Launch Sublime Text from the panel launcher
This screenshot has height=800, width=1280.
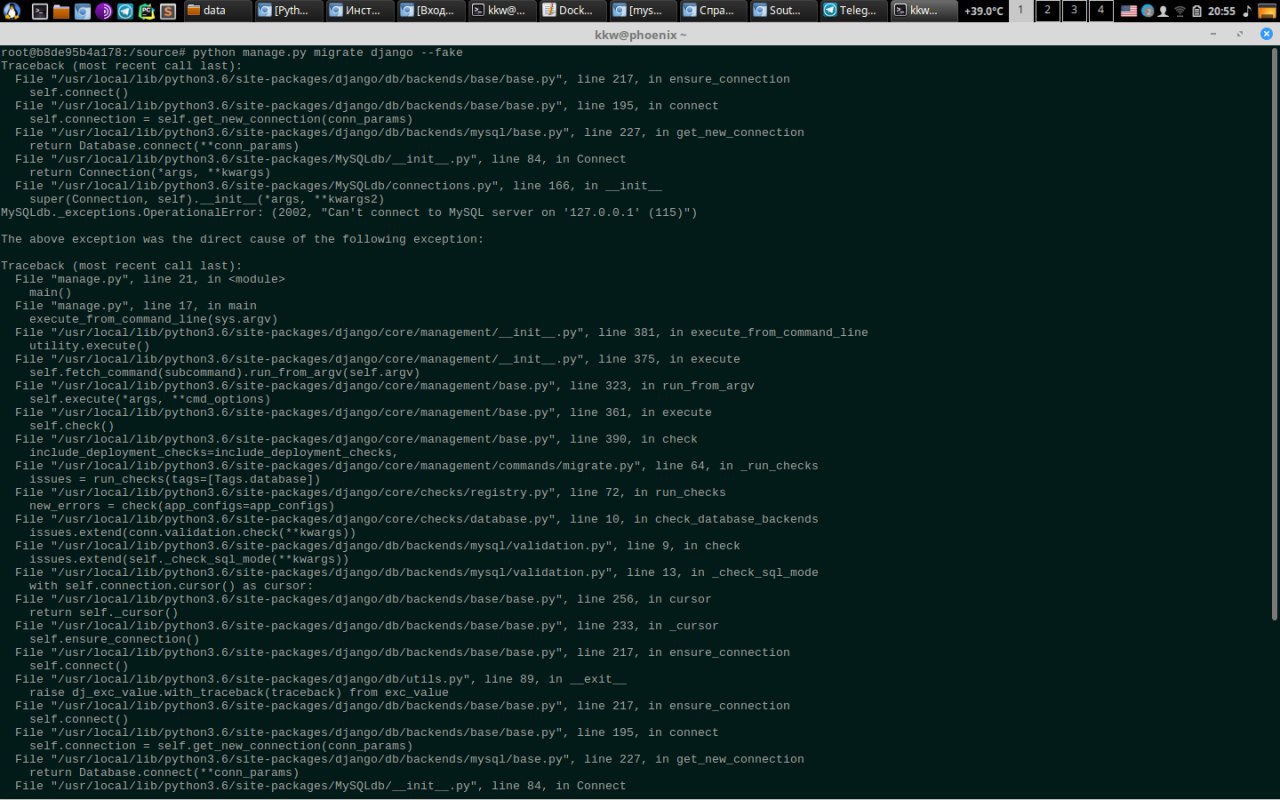168,11
